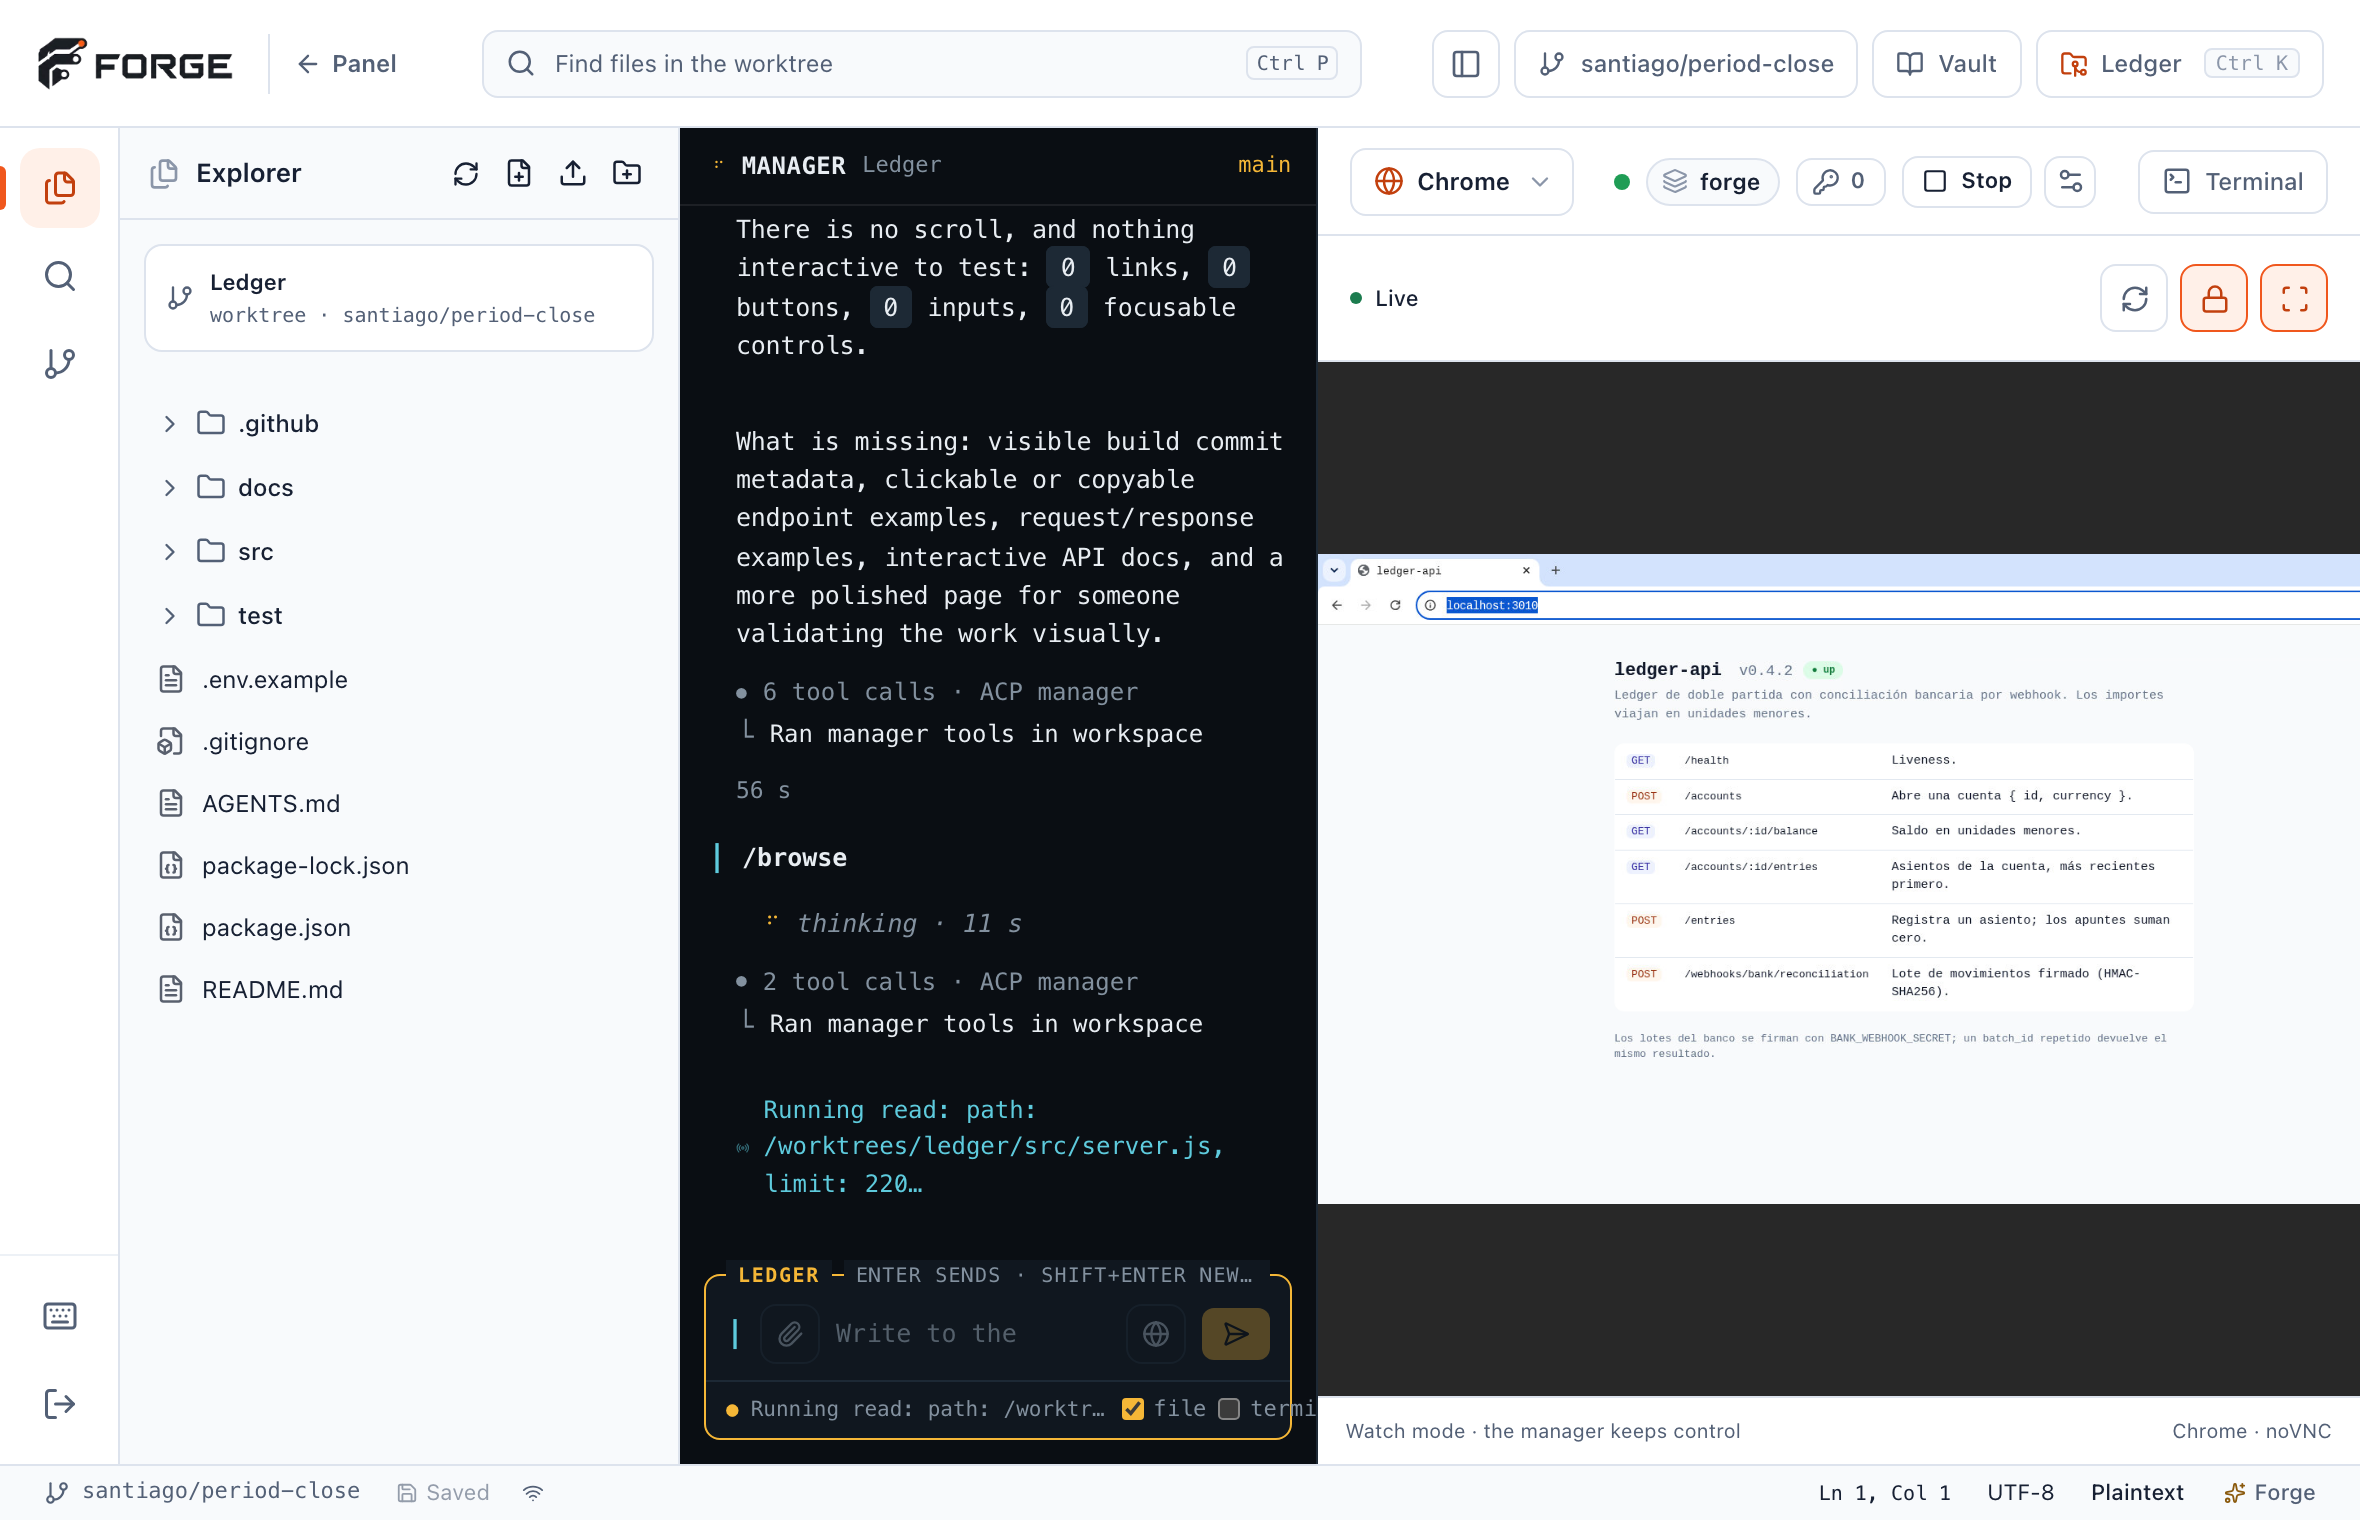Stop the running browser session
2360x1520 pixels.
tap(1967, 182)
